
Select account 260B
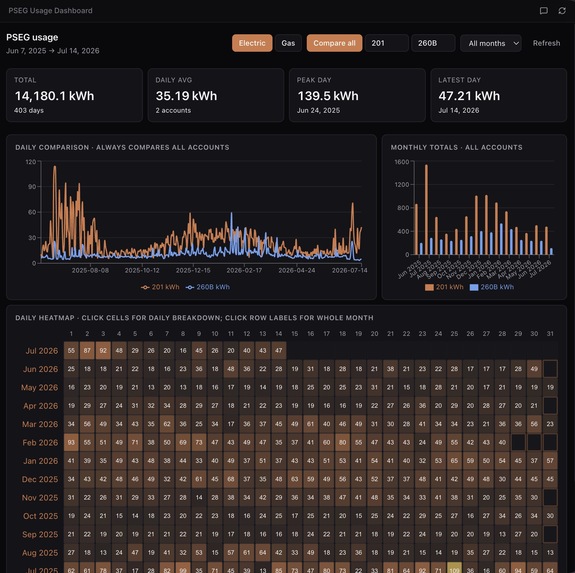pyautogui.click(x=433, y=43)
